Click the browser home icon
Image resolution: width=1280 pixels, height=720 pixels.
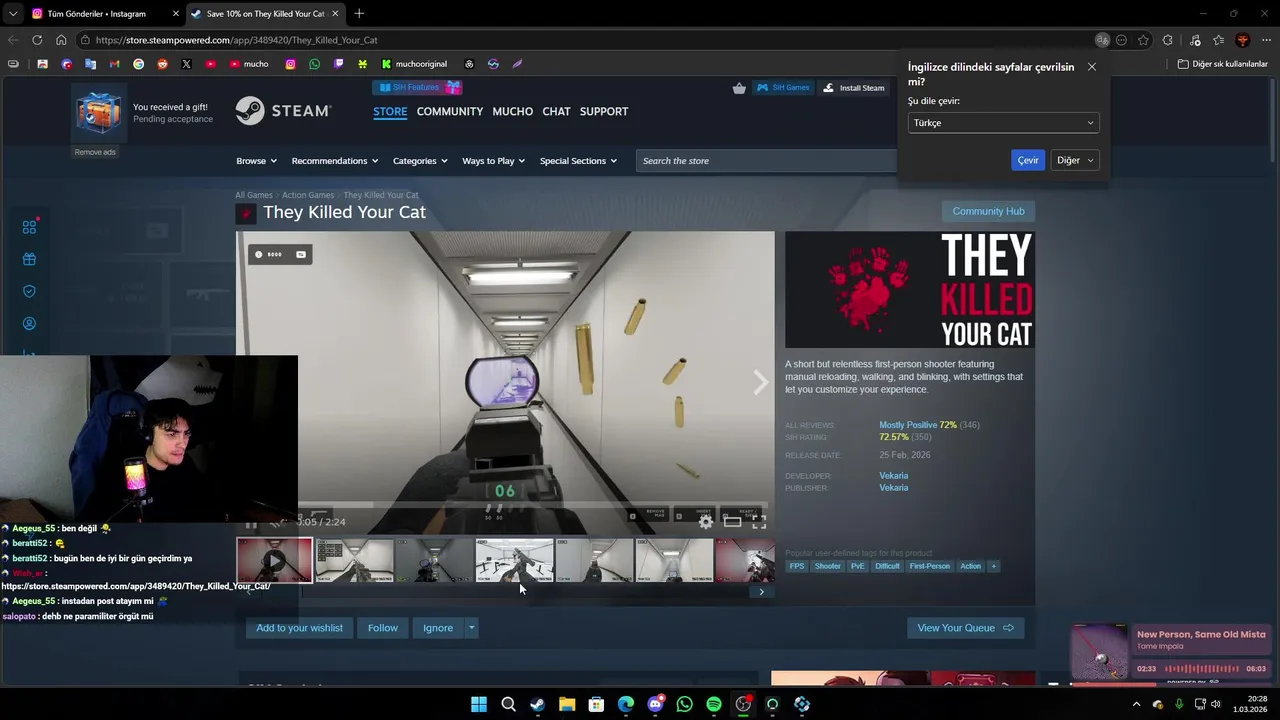[61, 40]
